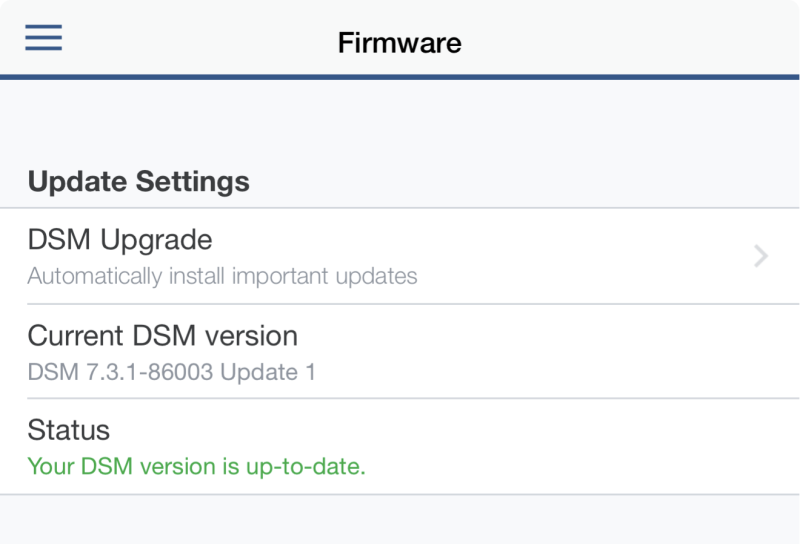Click the 'DSM 7.3.1-86003 Update 1' version text

click(x=171, y=372)
